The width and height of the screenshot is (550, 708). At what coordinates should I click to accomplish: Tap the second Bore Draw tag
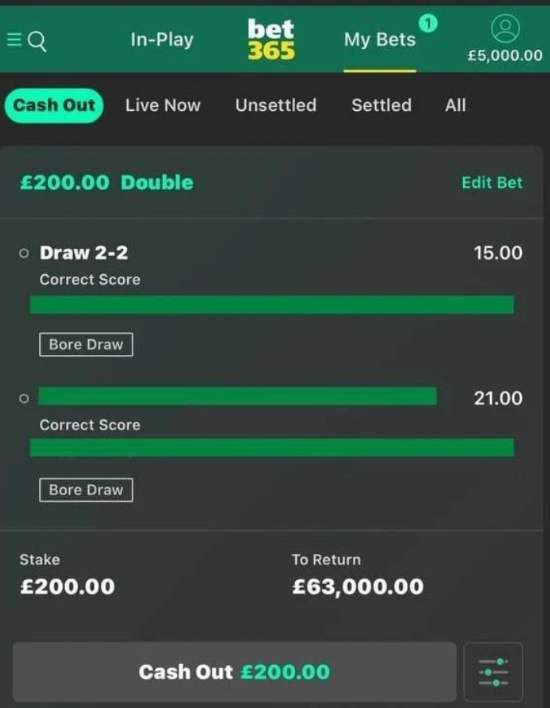pos(86,490)
